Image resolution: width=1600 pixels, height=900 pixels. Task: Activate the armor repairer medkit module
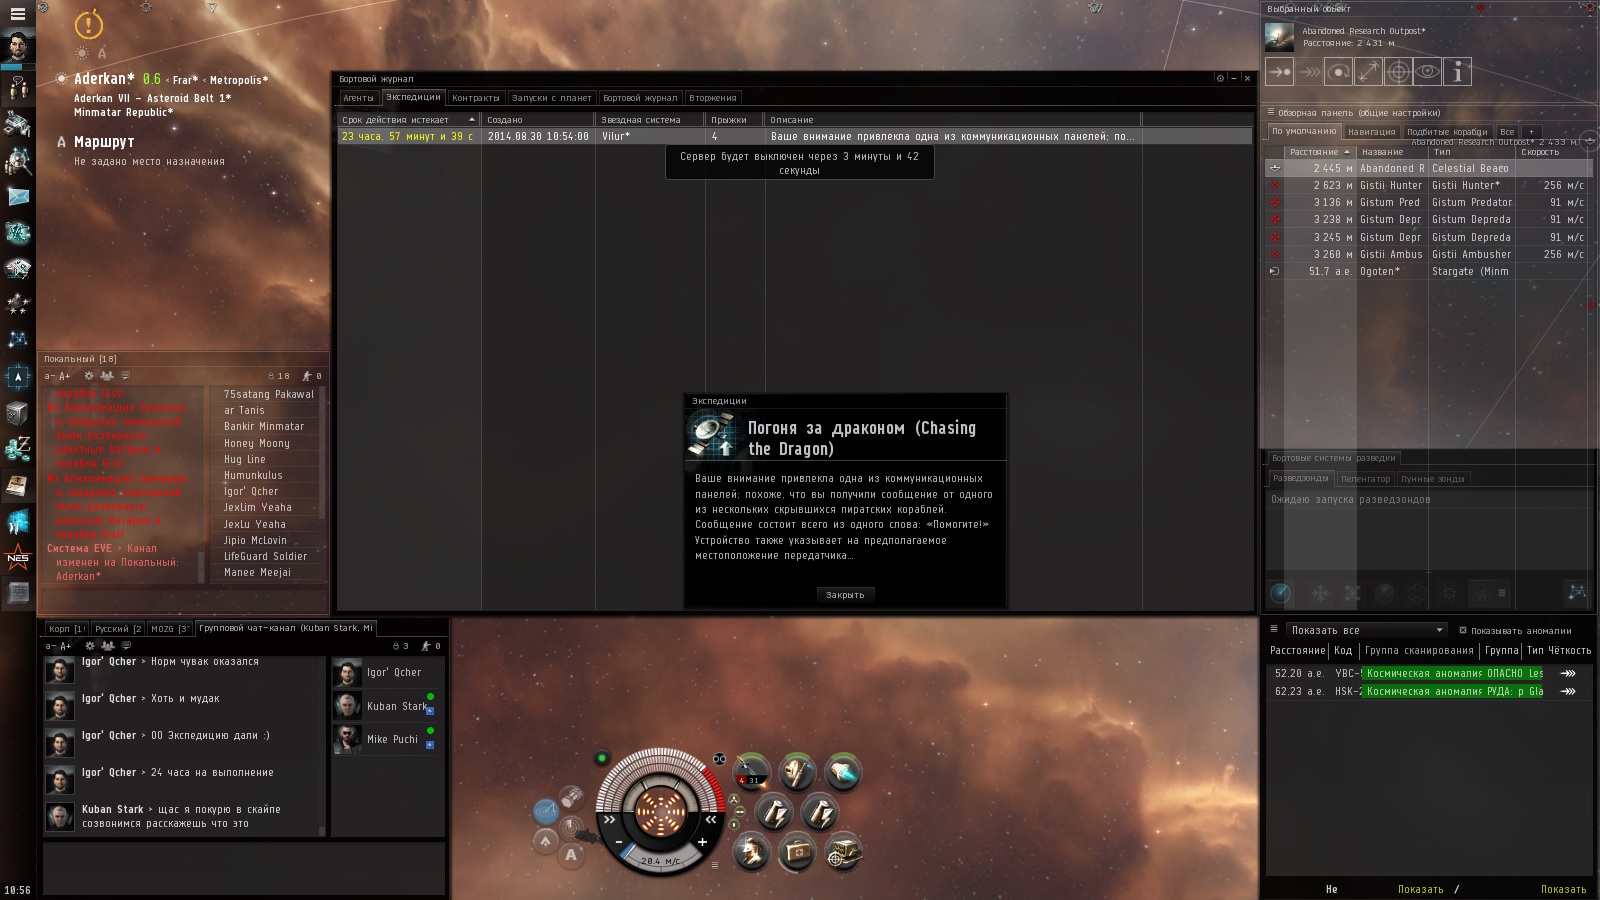(x=797, y=852)
